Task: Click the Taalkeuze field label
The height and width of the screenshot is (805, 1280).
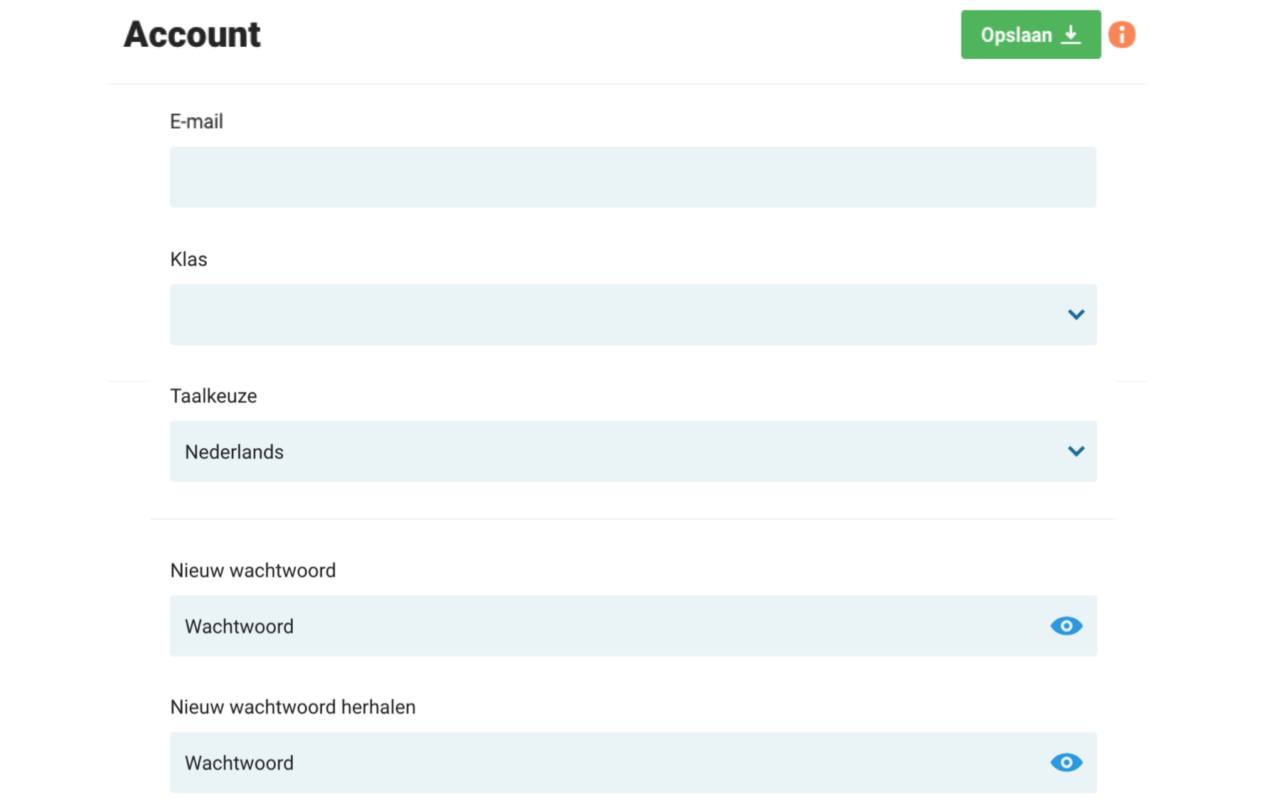Action: [214, 396]
